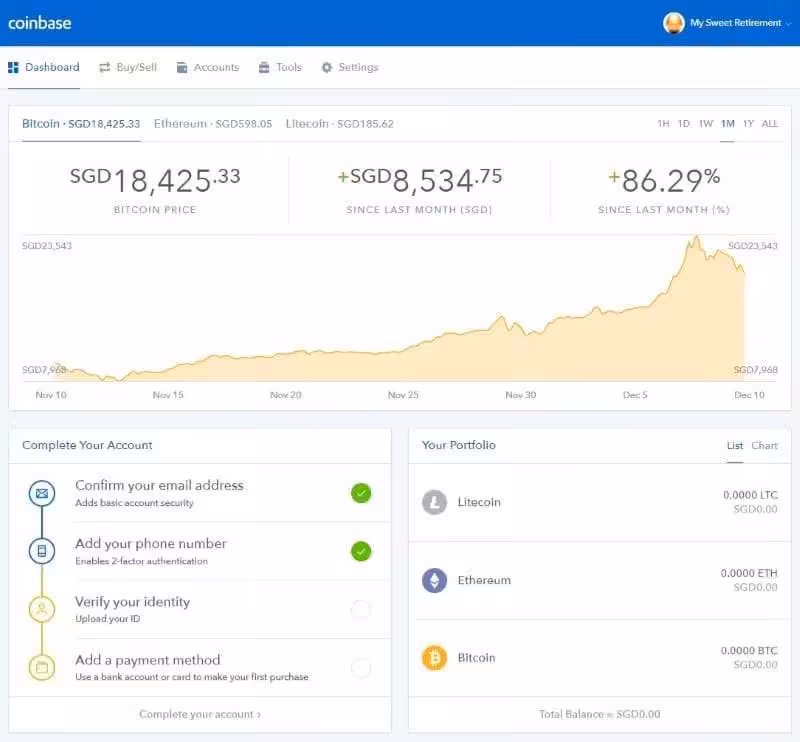
Task: Click the Complete your account link
Action: (199, 714)
